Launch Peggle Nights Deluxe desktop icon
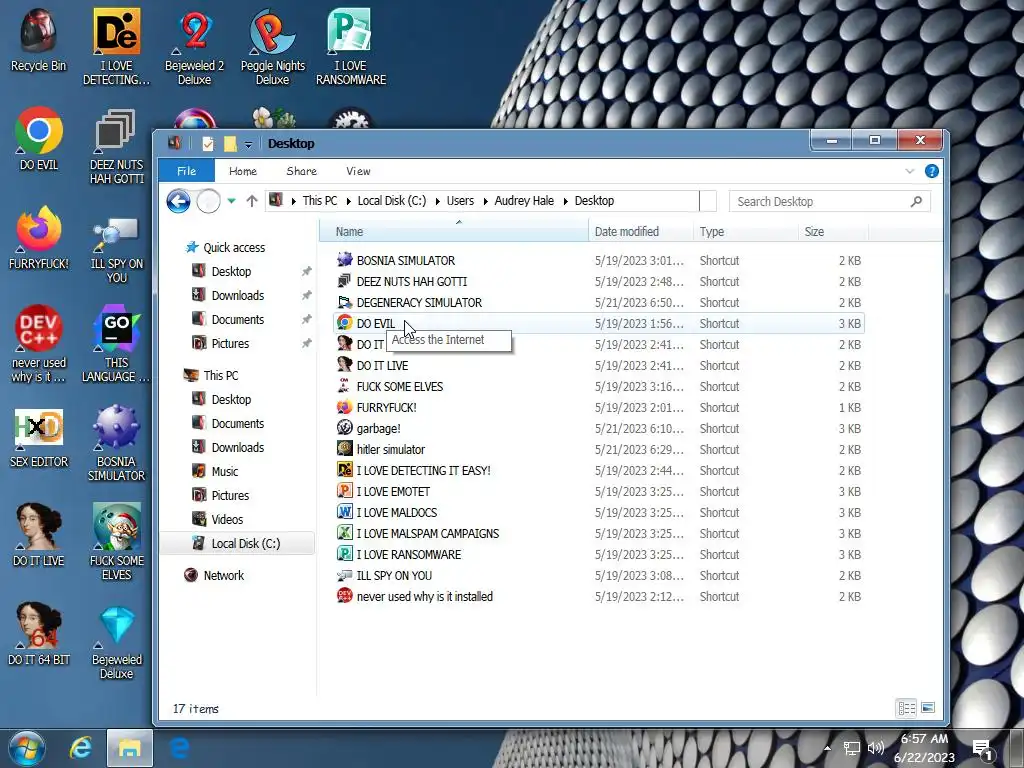 pos(272,47)
